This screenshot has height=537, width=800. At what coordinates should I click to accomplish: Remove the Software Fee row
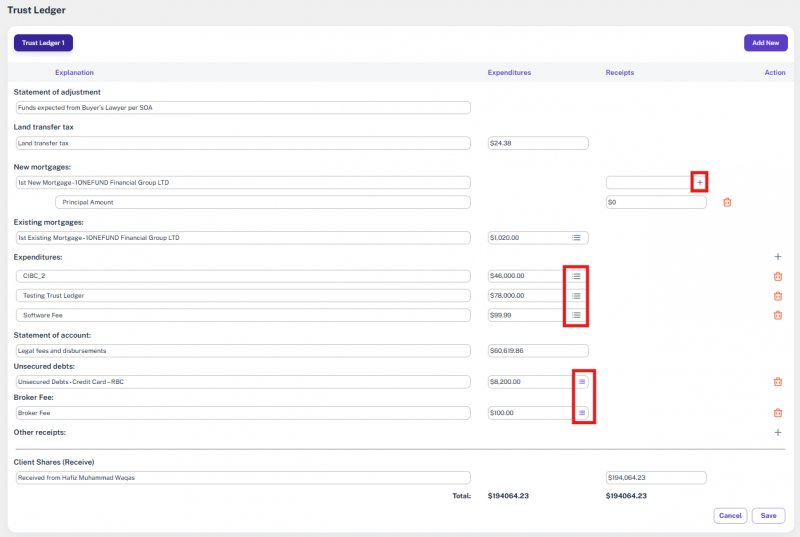[777, 315]
